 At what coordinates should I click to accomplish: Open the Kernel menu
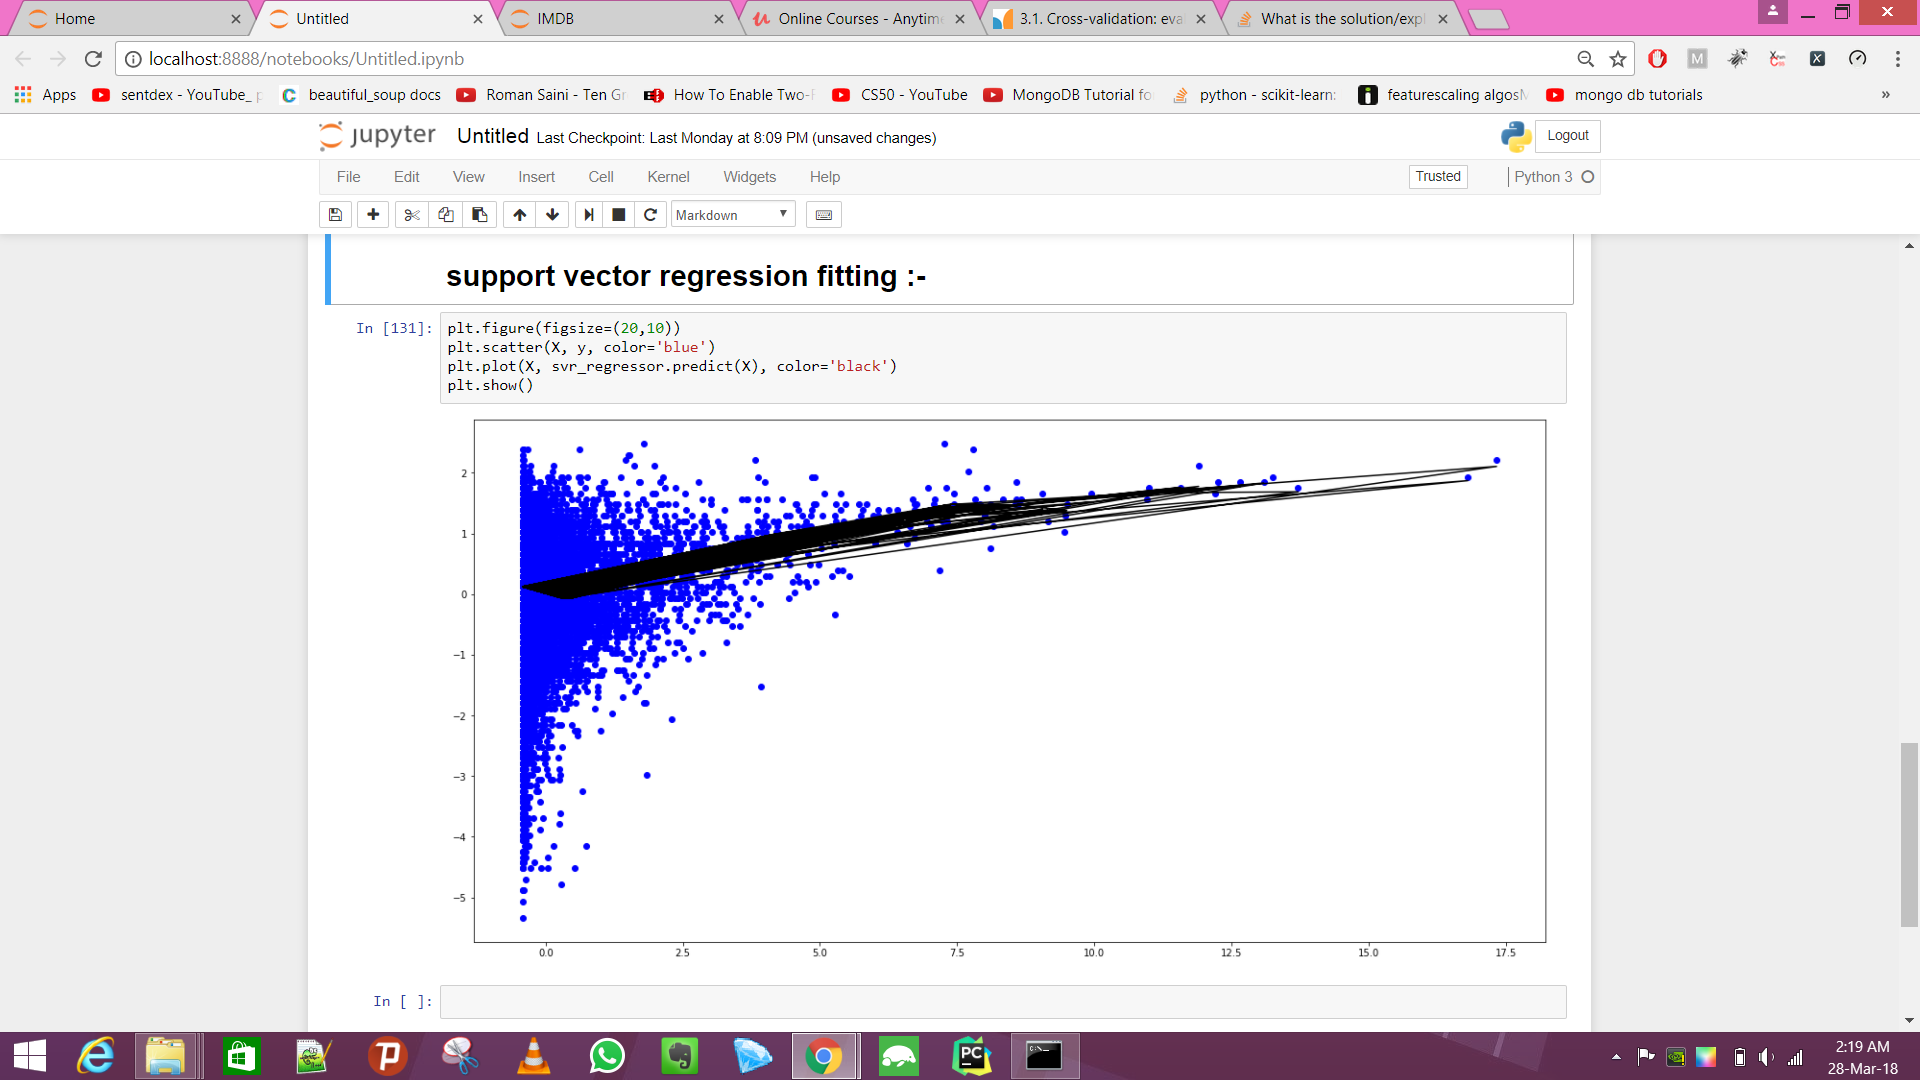pos(667,177)
